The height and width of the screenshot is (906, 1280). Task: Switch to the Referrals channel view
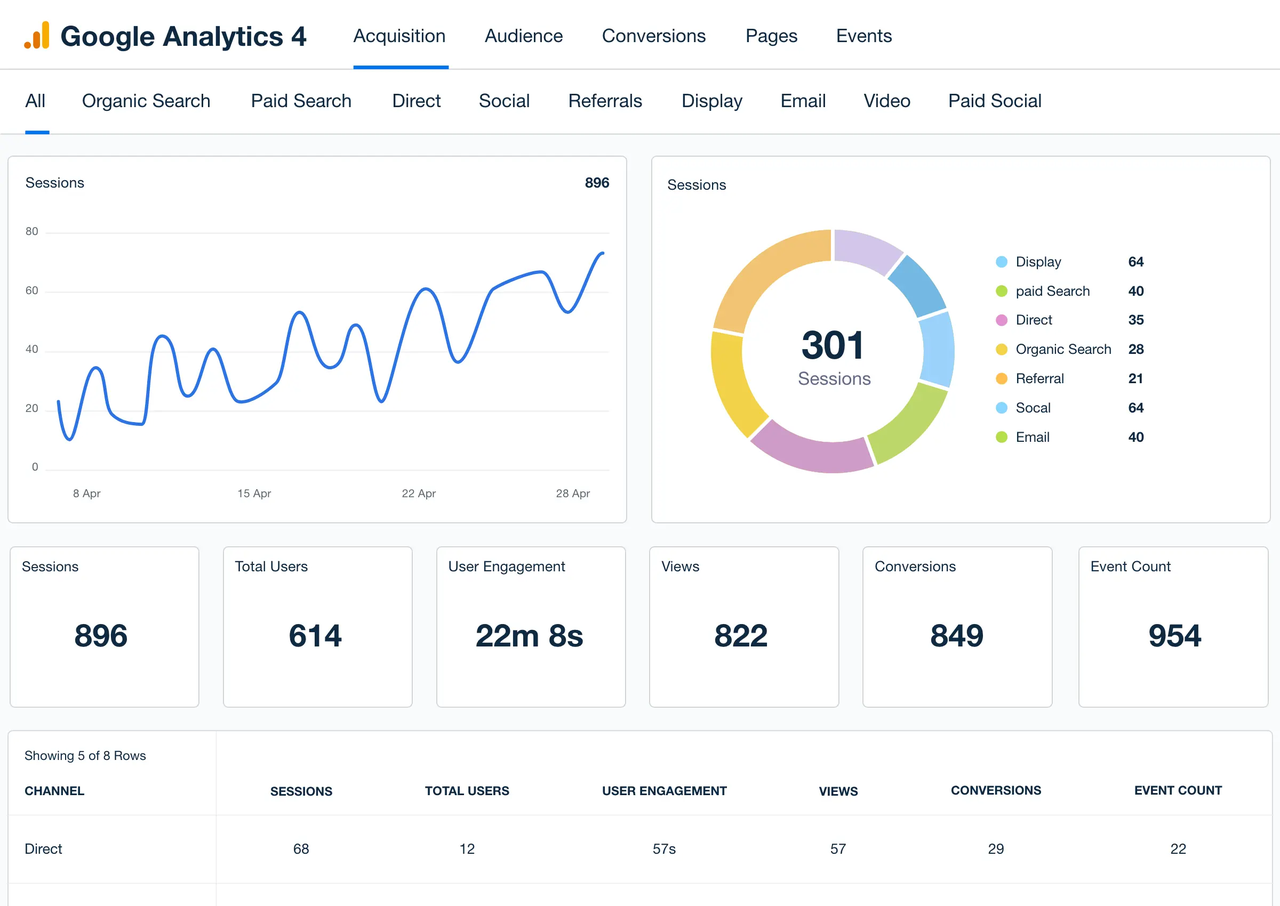(605, 101)
